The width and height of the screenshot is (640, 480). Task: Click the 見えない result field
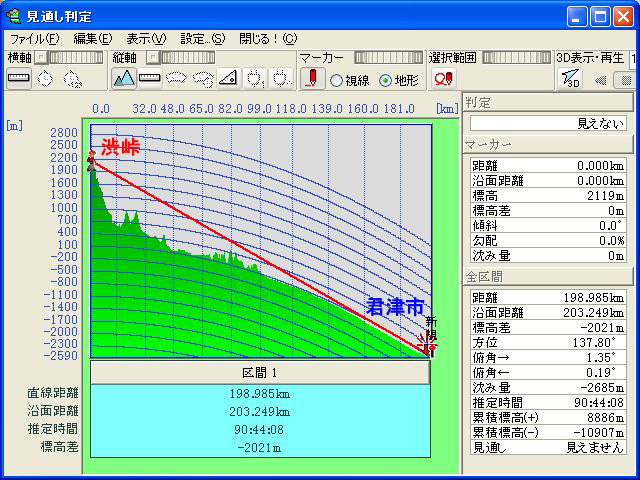tap(548, 123)
